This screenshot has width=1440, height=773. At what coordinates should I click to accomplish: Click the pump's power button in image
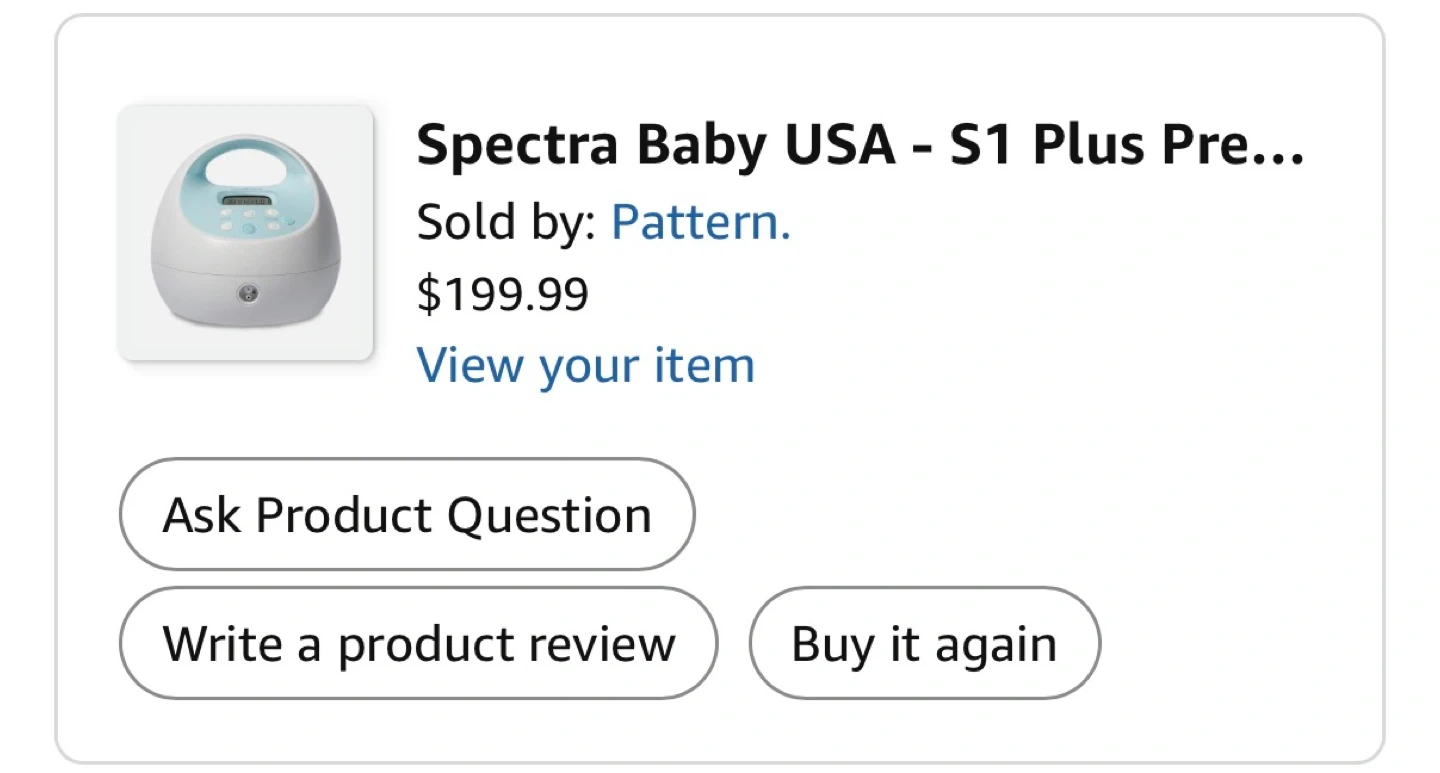[x=246, y=293]
